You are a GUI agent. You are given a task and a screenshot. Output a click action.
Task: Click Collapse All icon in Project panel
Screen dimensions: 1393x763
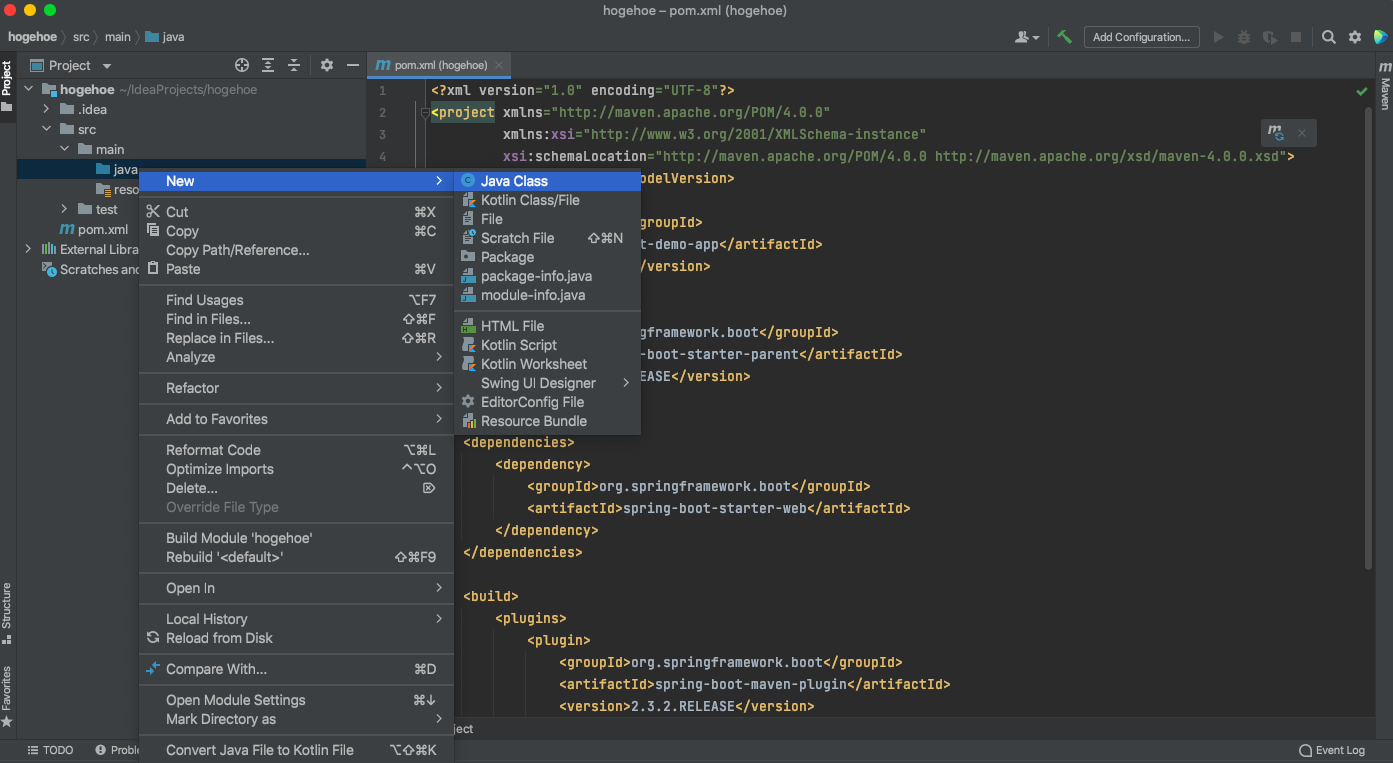tap(294, 65)
